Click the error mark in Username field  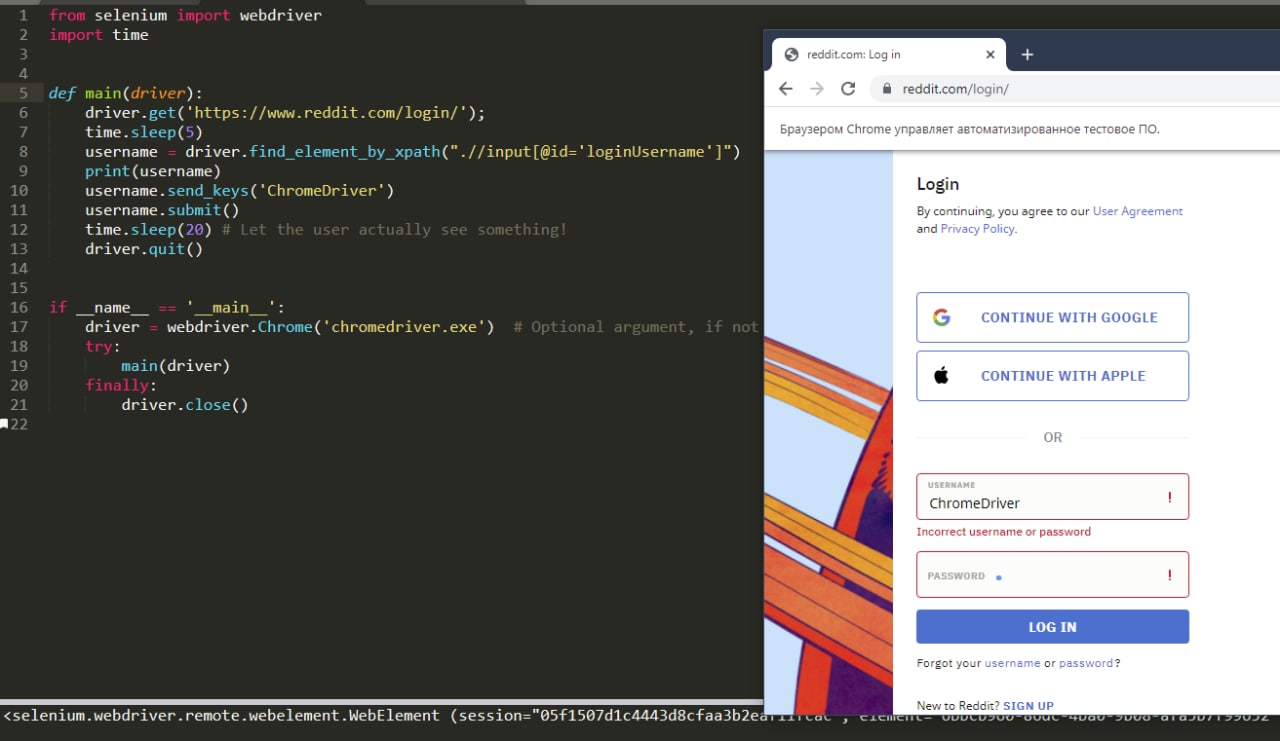pos(1170,497)
